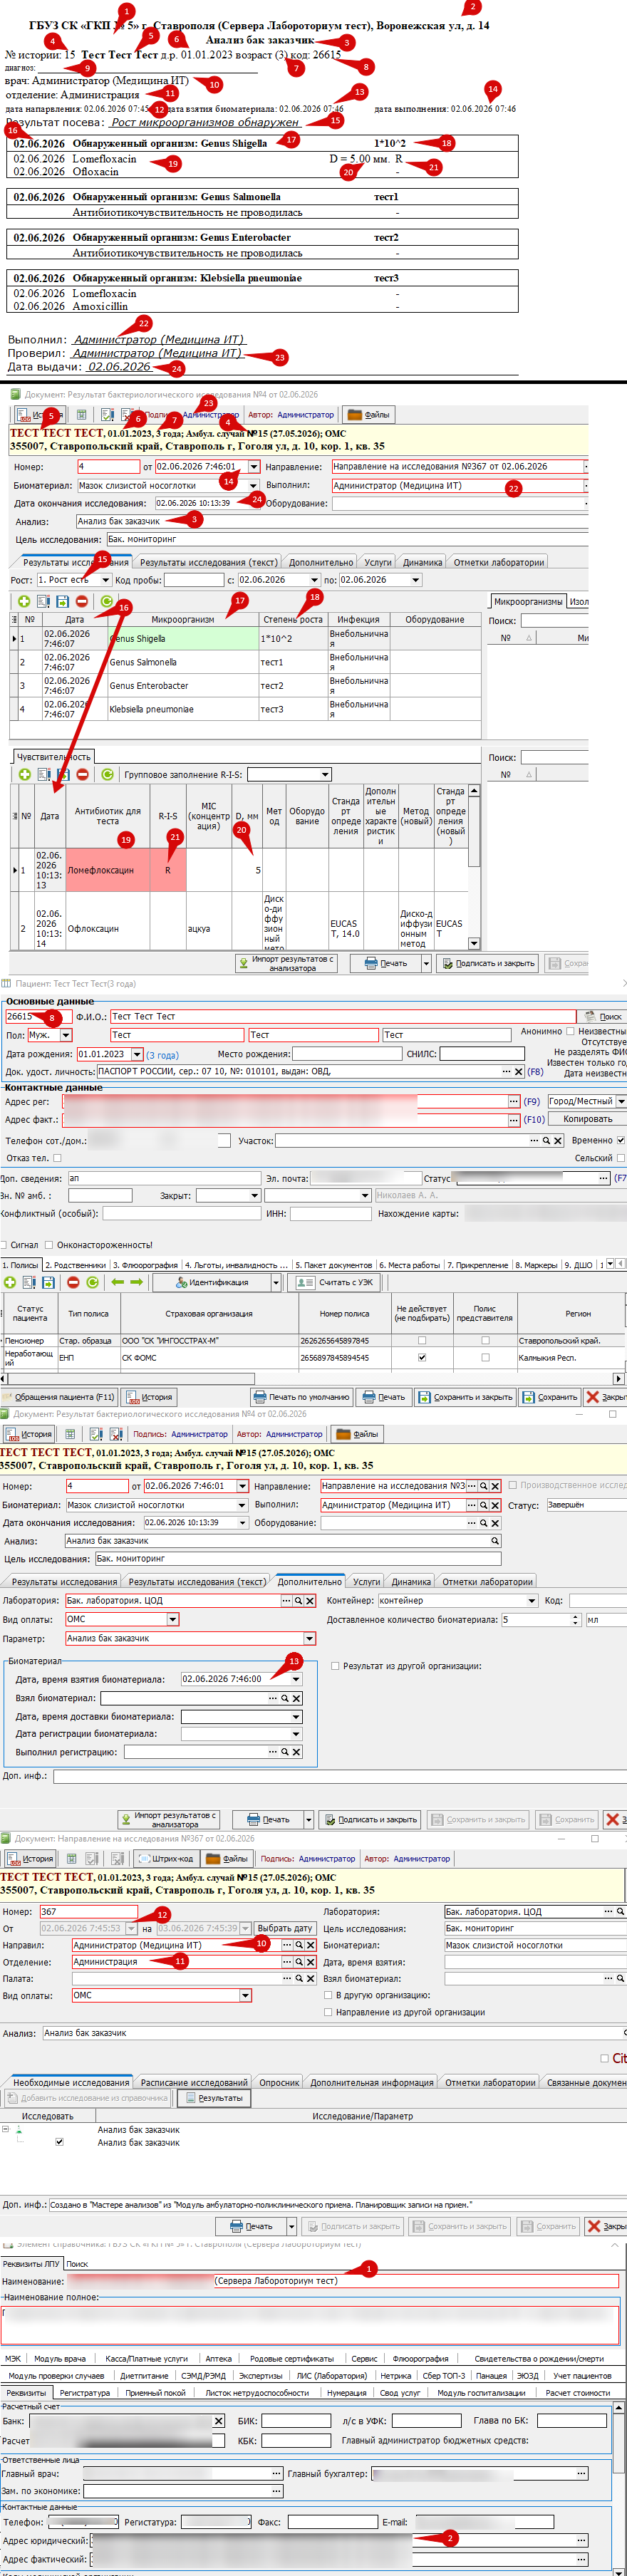Viewport: 627px width, 2576px height.
Task: Open the Рост dropdown showing Рост есть
Action: click(x=105, y=580)
